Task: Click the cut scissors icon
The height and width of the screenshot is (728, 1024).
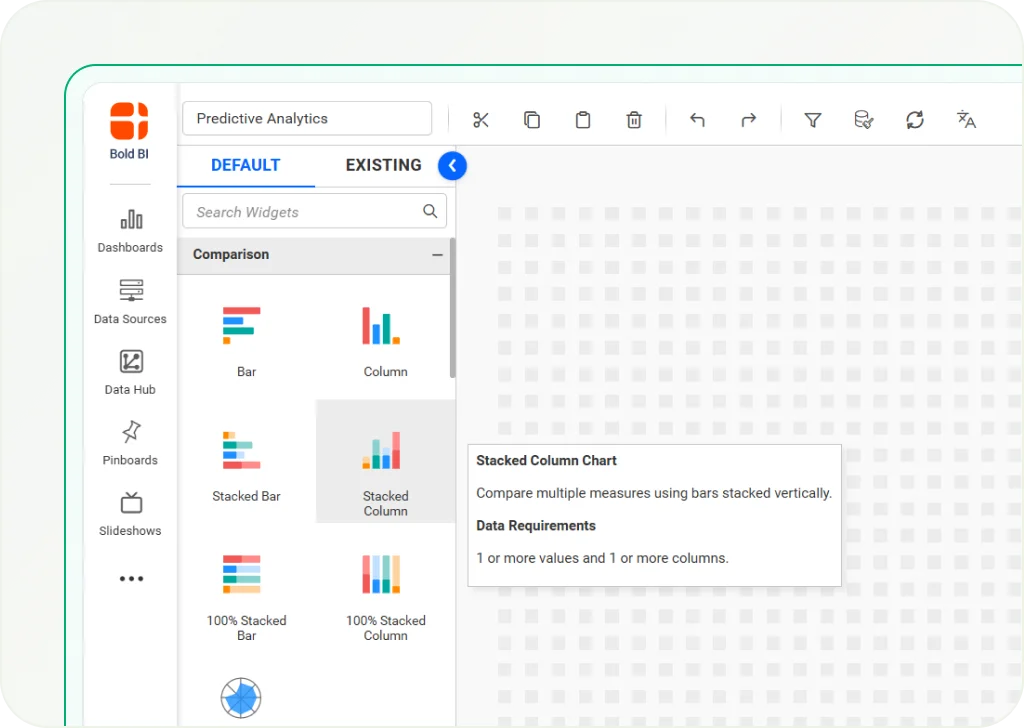Action: [x=481, y=120]
